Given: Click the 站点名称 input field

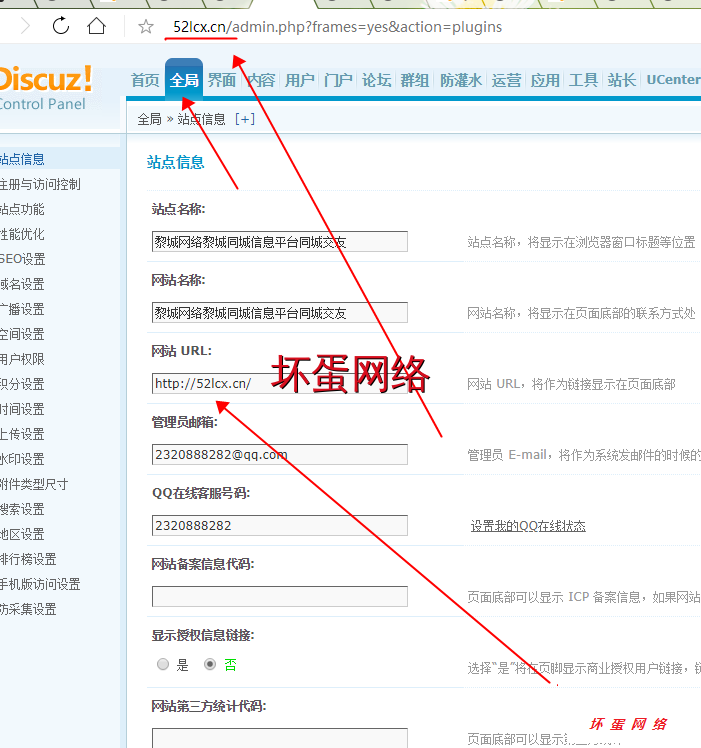Looking at the screenshot, I should point(280,241).
